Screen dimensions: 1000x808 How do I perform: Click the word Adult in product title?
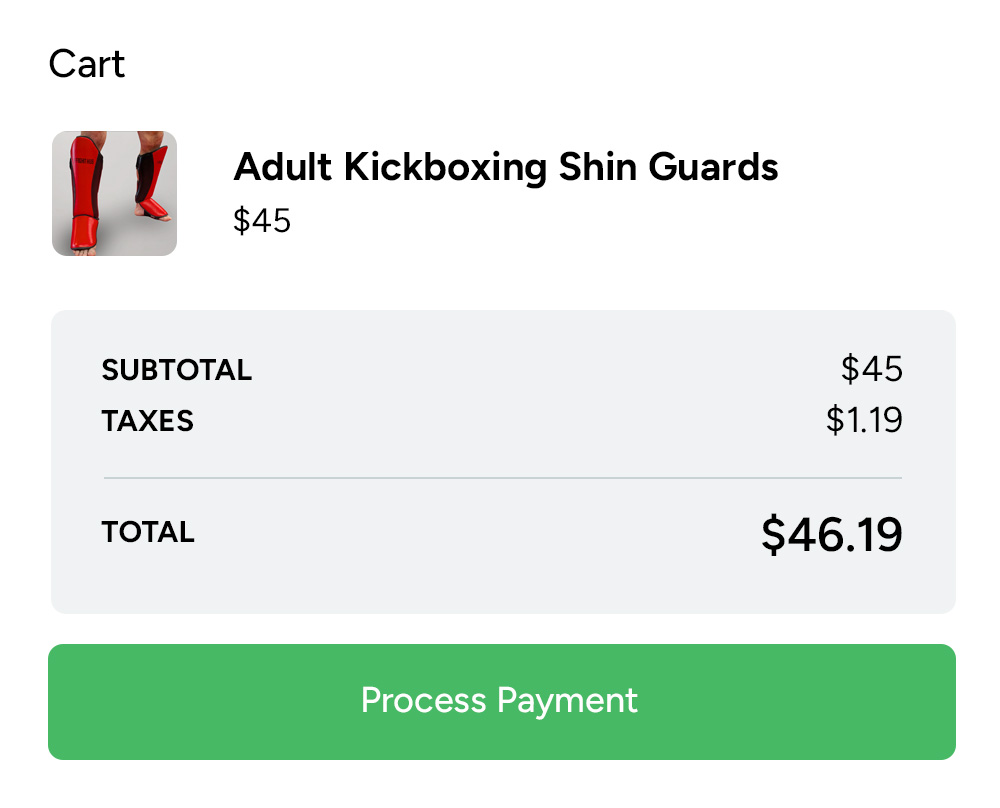click(283, 167)
